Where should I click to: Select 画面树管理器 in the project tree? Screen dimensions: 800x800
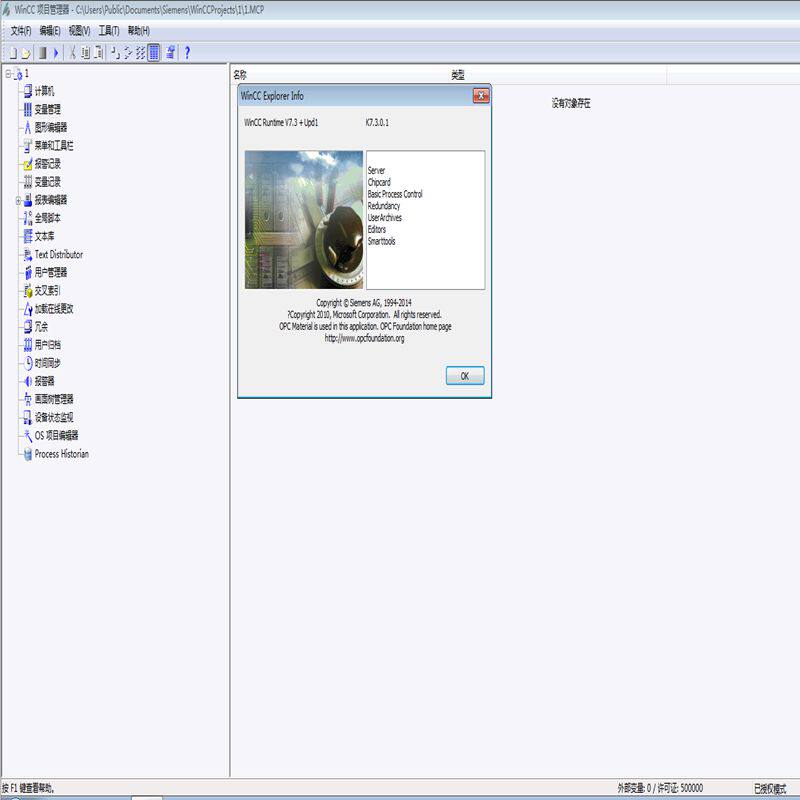point(54,399)
